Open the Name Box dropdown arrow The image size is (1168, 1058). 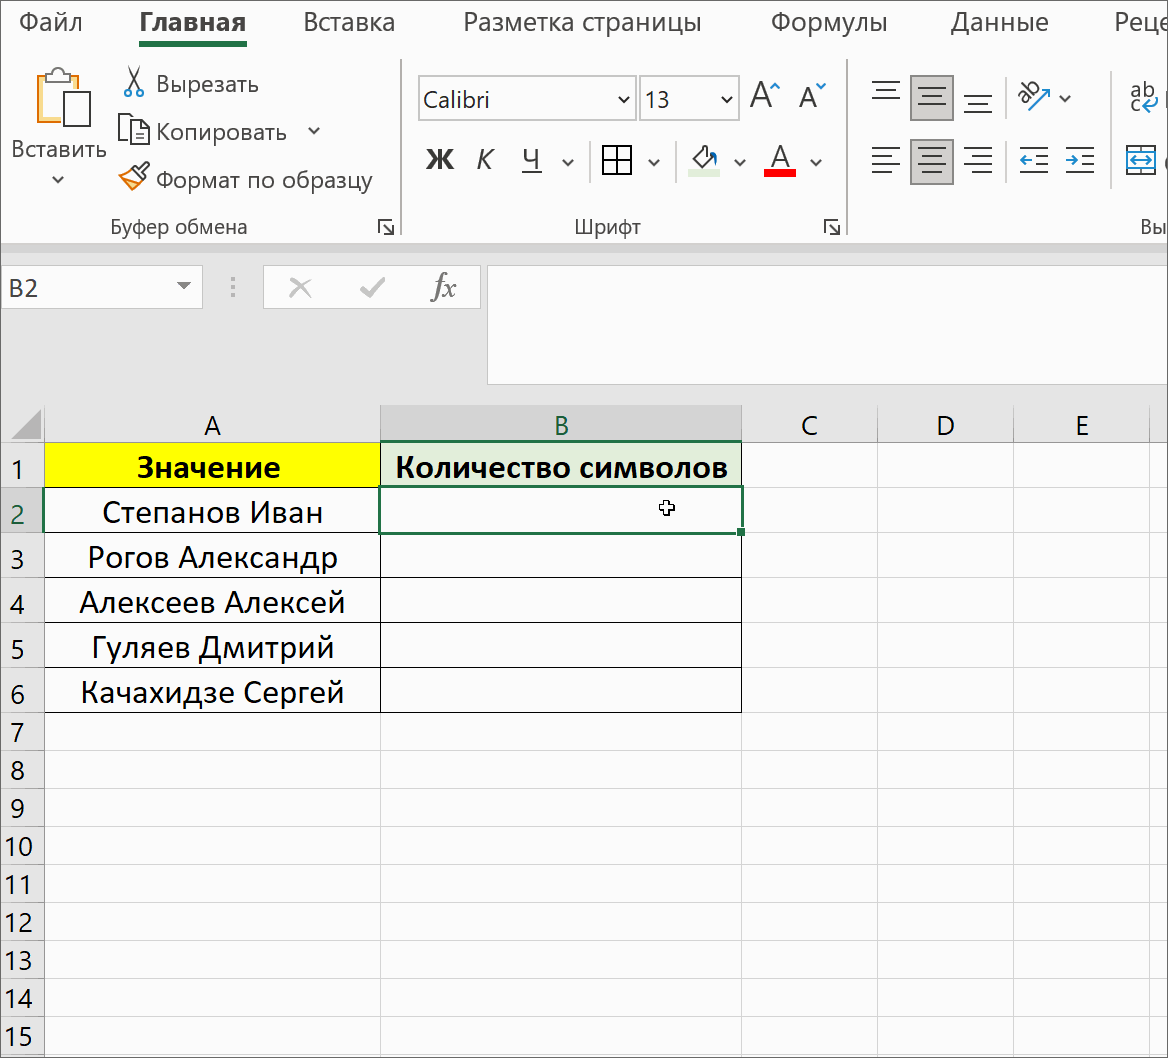coord(183,286)
